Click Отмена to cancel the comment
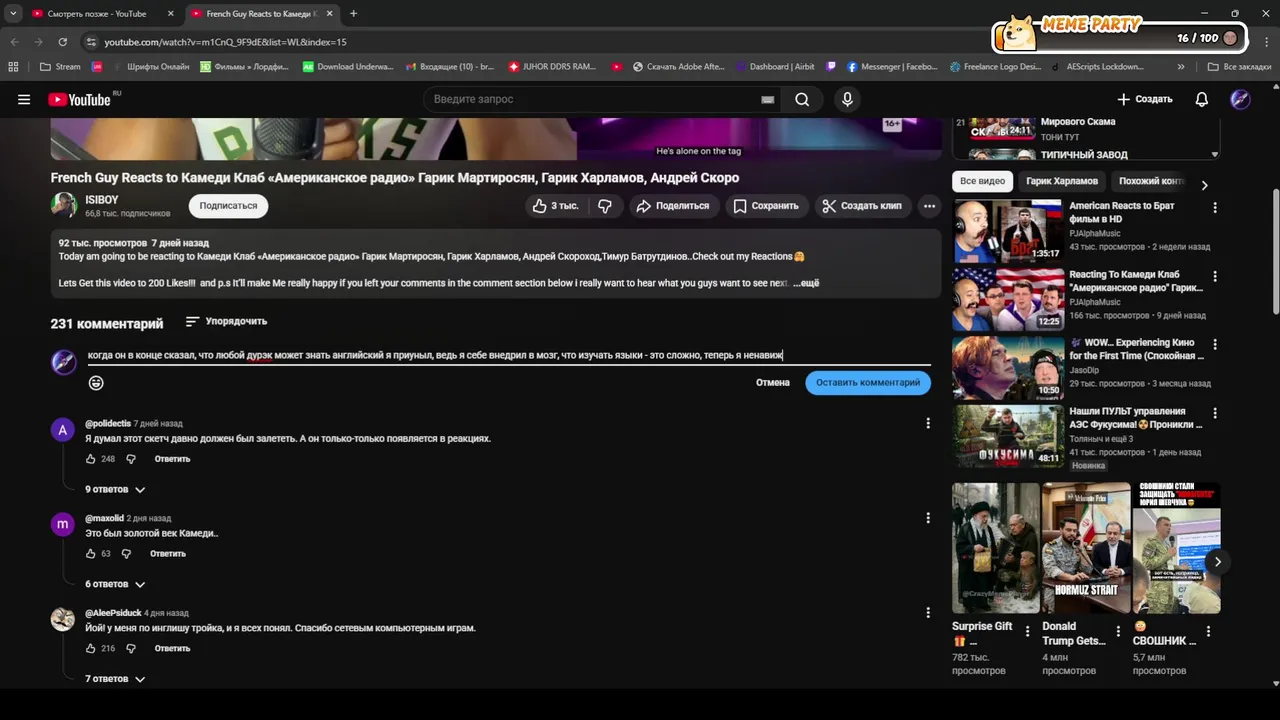This screenshot has height=720, width=1280. pos(772,383)
